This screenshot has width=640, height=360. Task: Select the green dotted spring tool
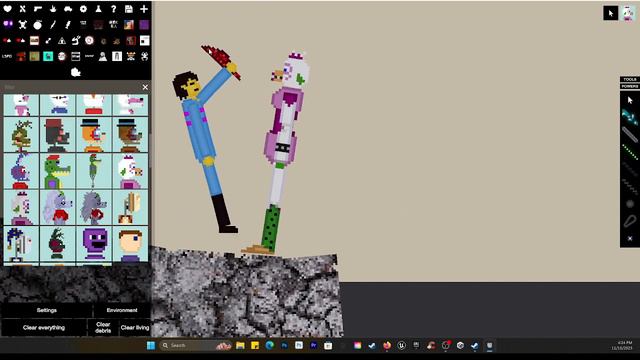pyautogui.click(x=630, y=152)
